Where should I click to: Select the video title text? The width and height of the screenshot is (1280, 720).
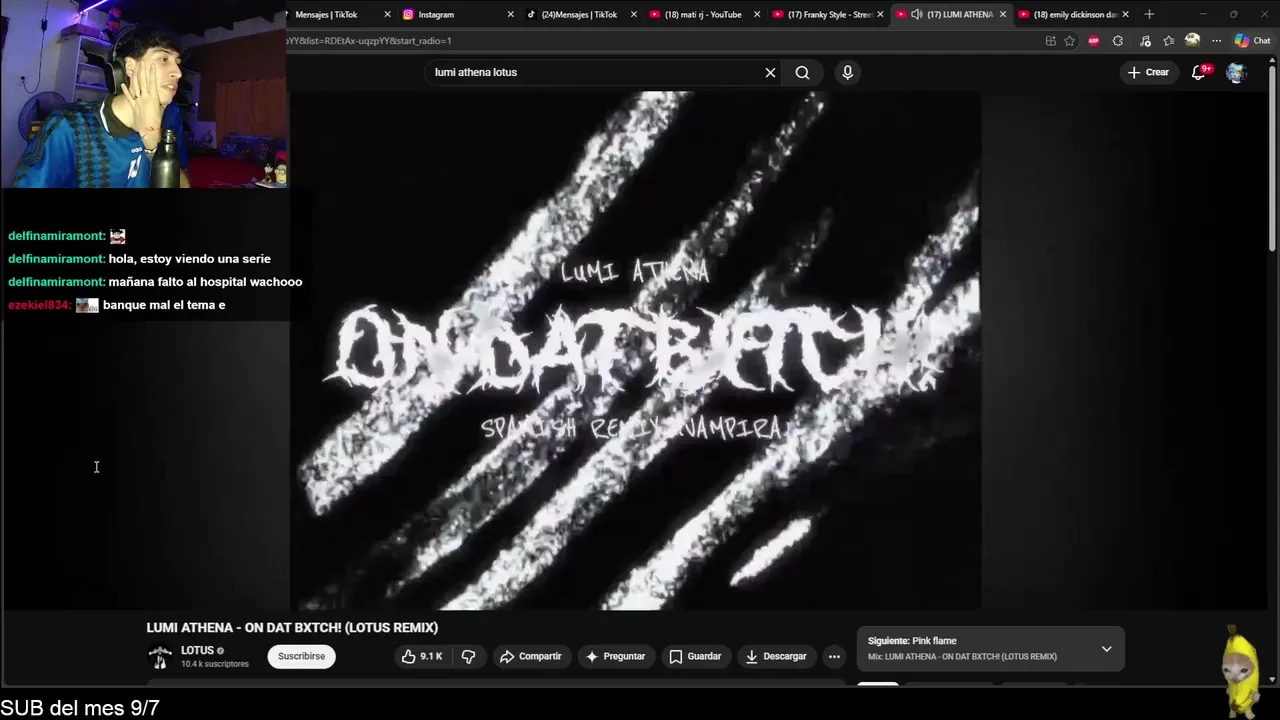[292, 628]
